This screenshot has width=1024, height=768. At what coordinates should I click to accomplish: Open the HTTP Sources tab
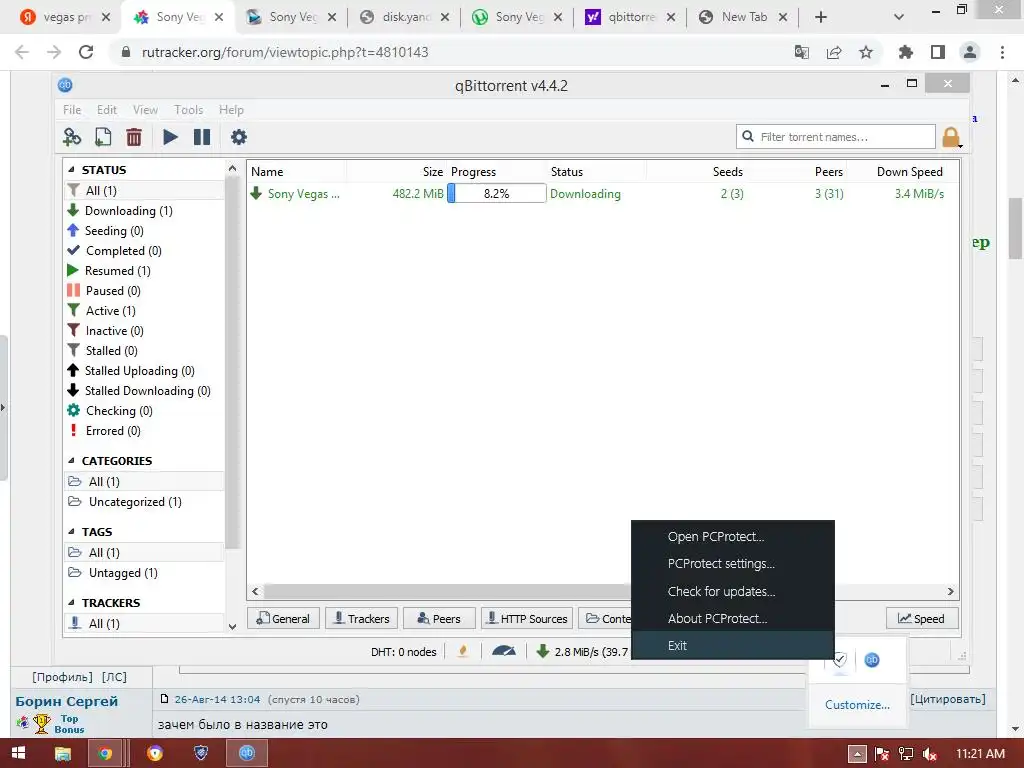pyautogui.click(x=527, y=618)
